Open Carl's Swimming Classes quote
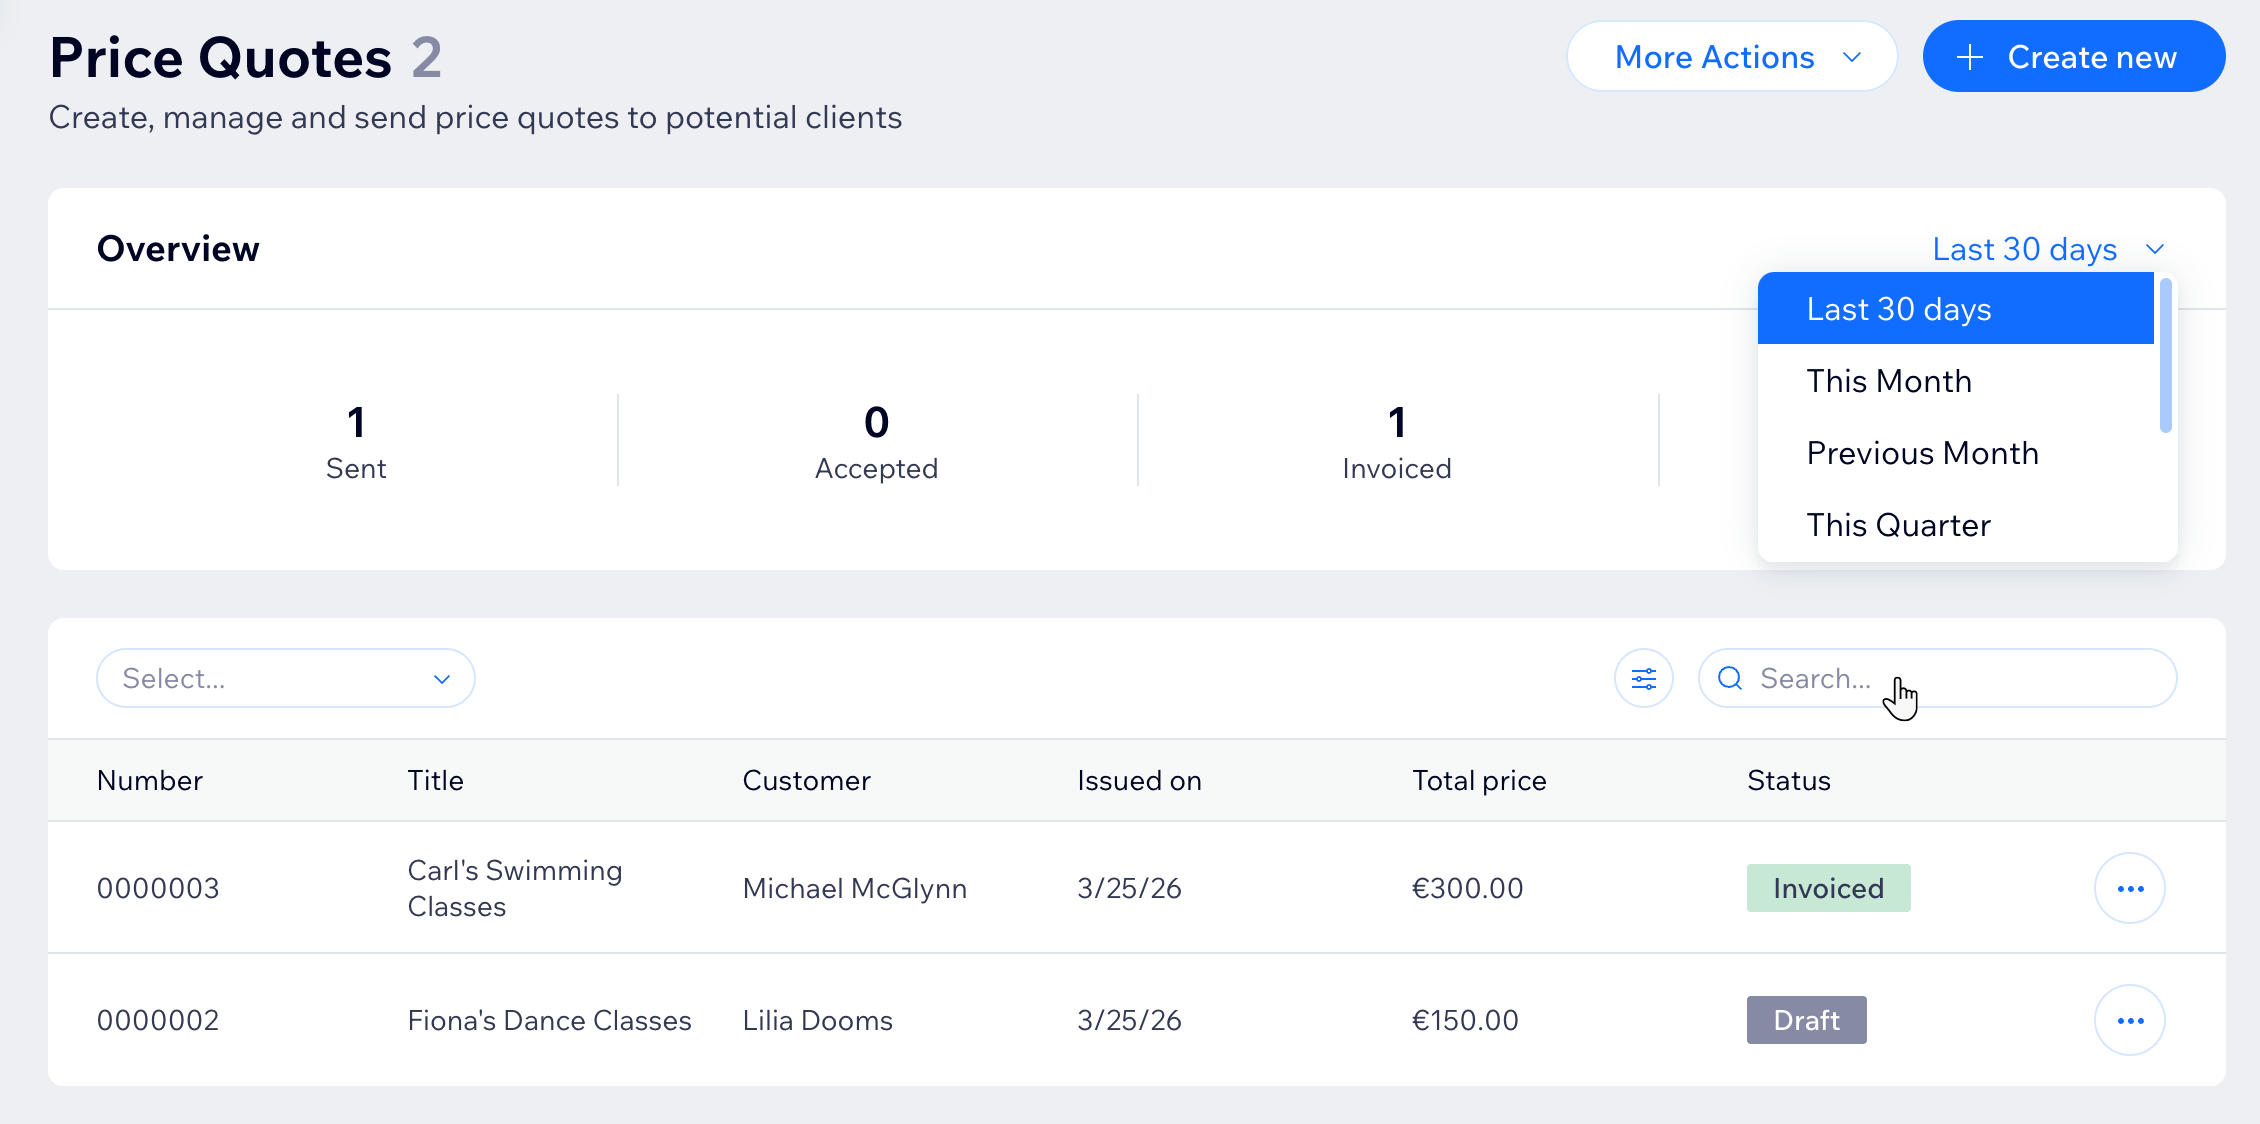 pyautogui.click(x=514, y=888)
